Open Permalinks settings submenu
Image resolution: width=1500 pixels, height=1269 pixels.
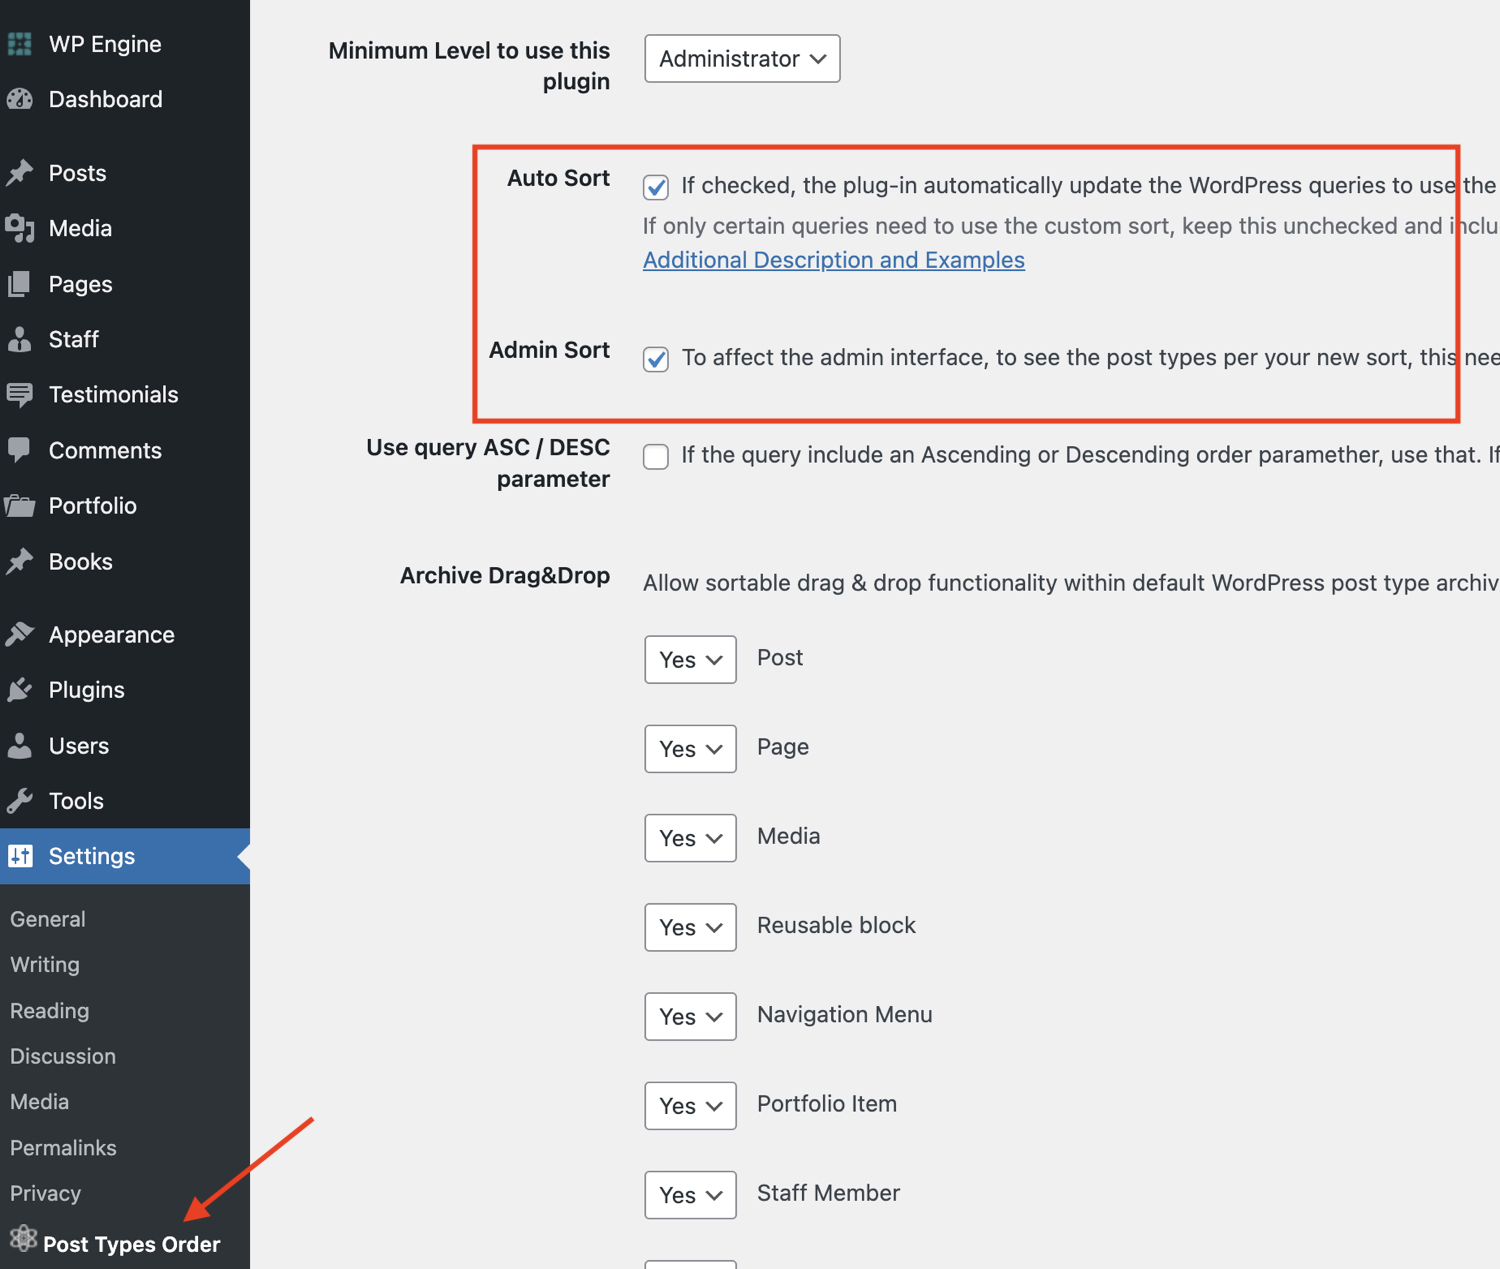63,1148
